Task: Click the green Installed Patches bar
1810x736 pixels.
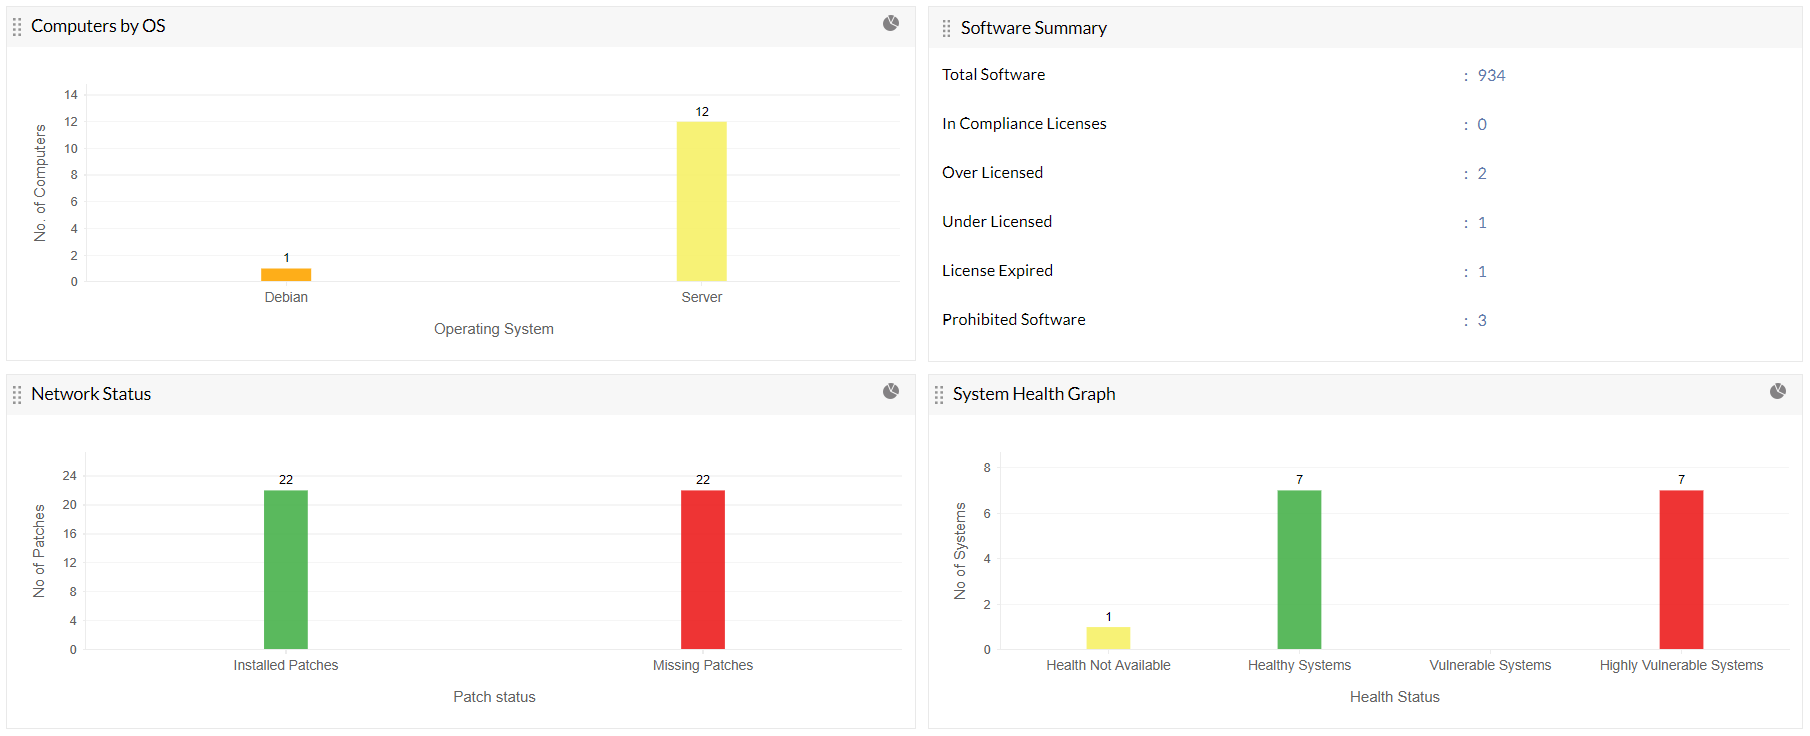Action: click(286, 569)
